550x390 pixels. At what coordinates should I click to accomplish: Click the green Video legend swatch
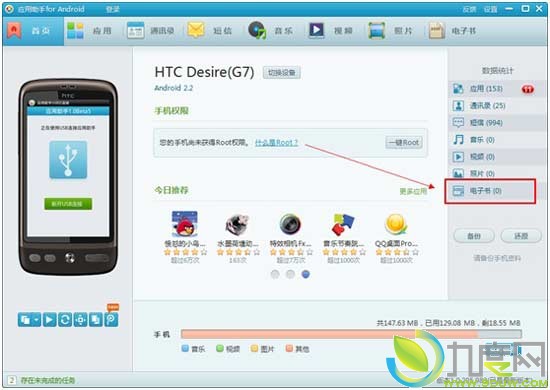click(220, 348)
